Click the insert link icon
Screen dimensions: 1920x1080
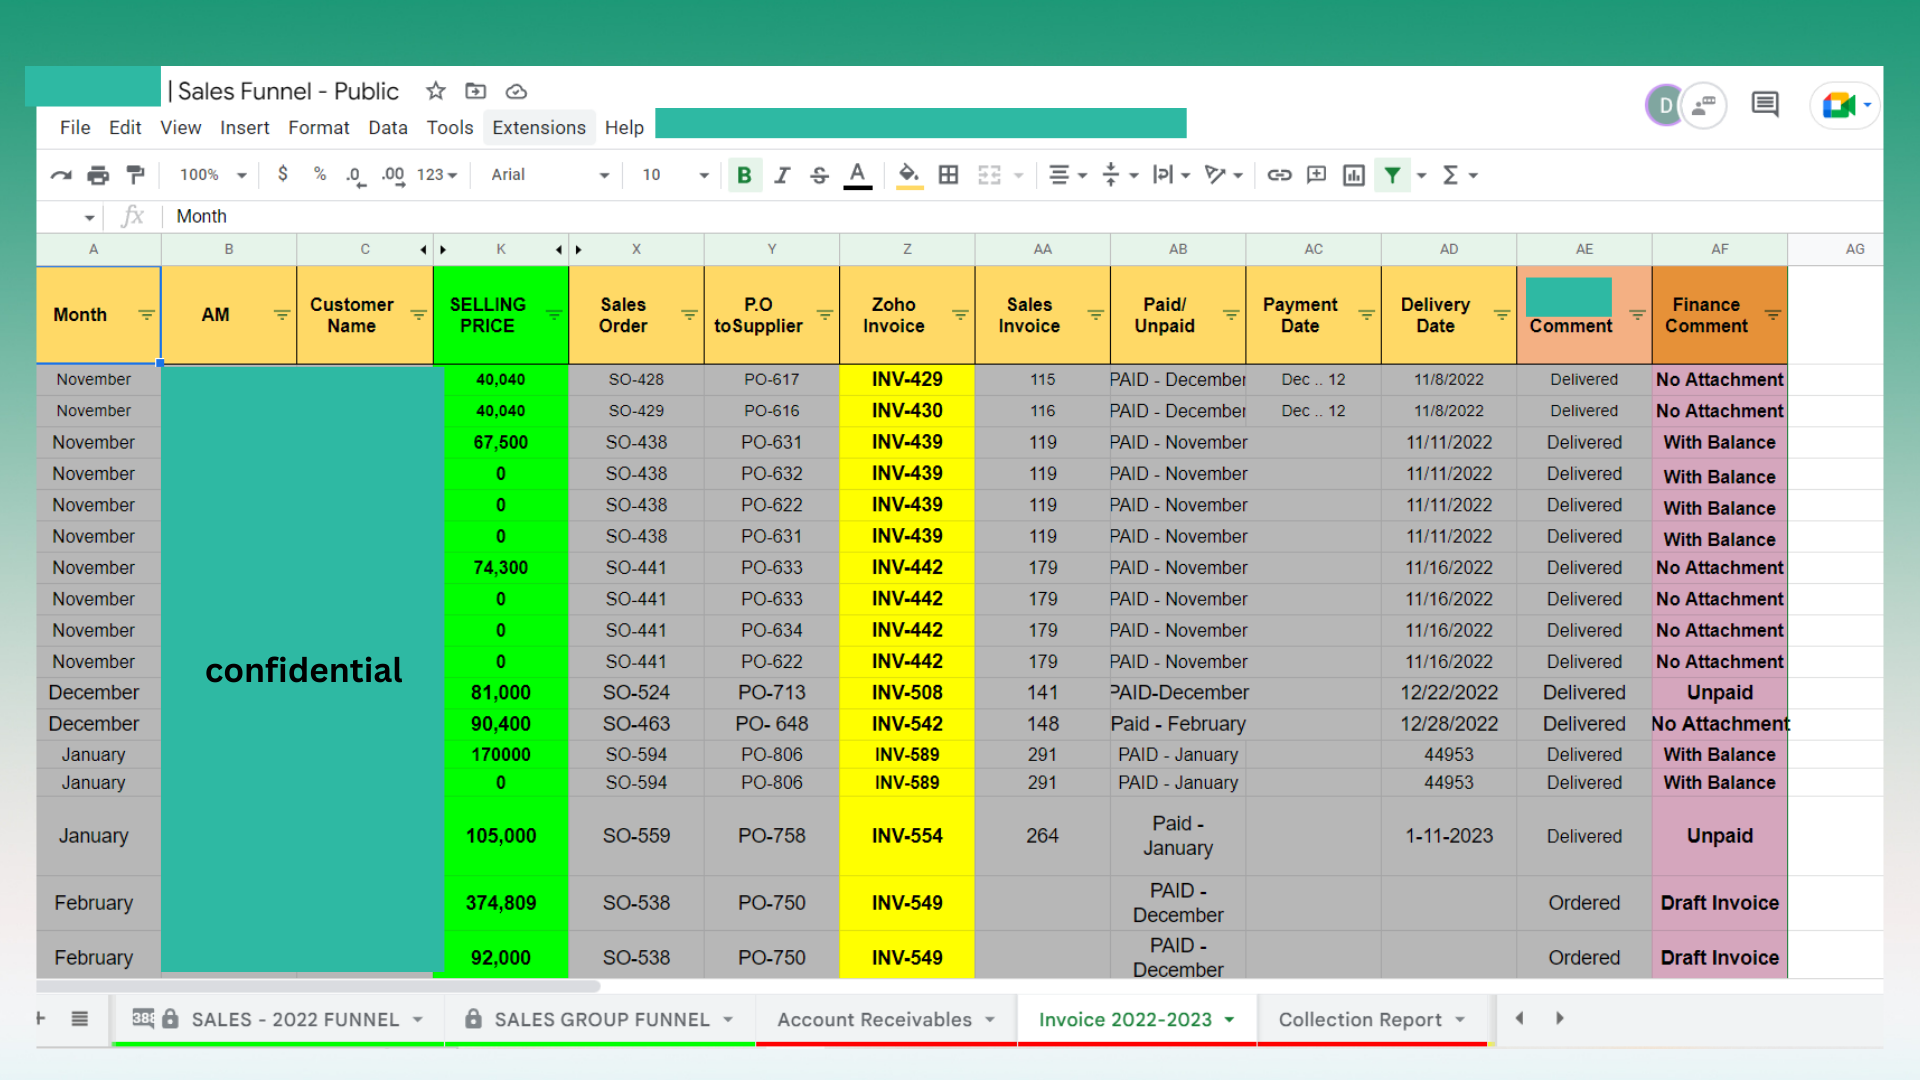point(1279,175)
